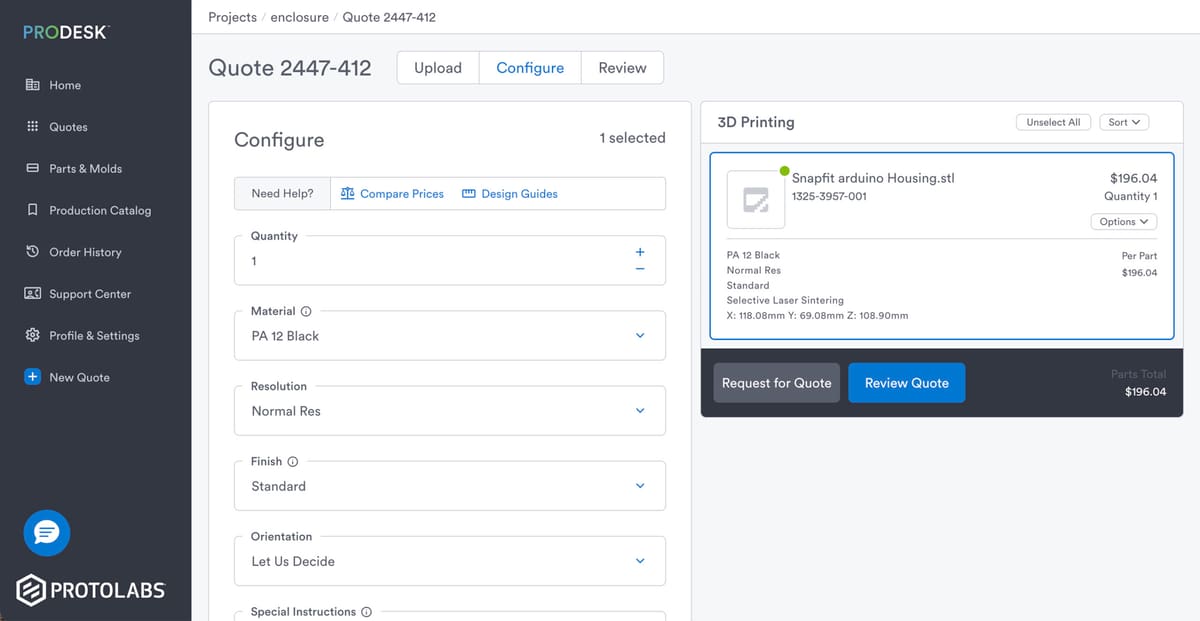This screenshot has width=1200, height=621.
Task: Click the Parts & Molds icon
Action: click(32, 169)
